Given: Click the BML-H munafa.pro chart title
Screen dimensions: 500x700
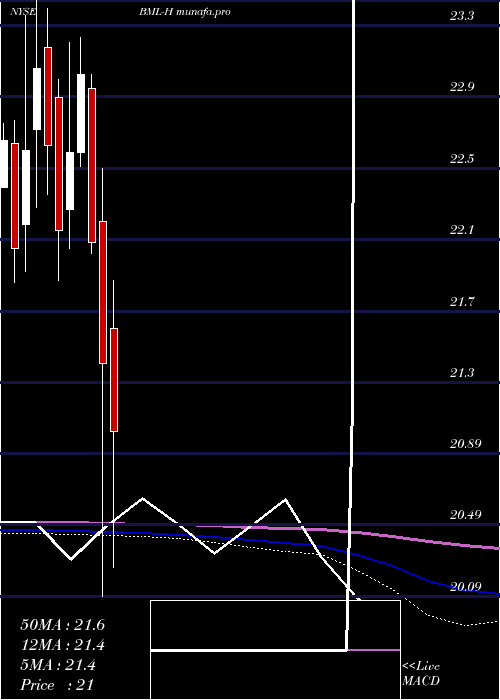Looking at the screenshot, I should pyautogui.click(x=184, y=12).
